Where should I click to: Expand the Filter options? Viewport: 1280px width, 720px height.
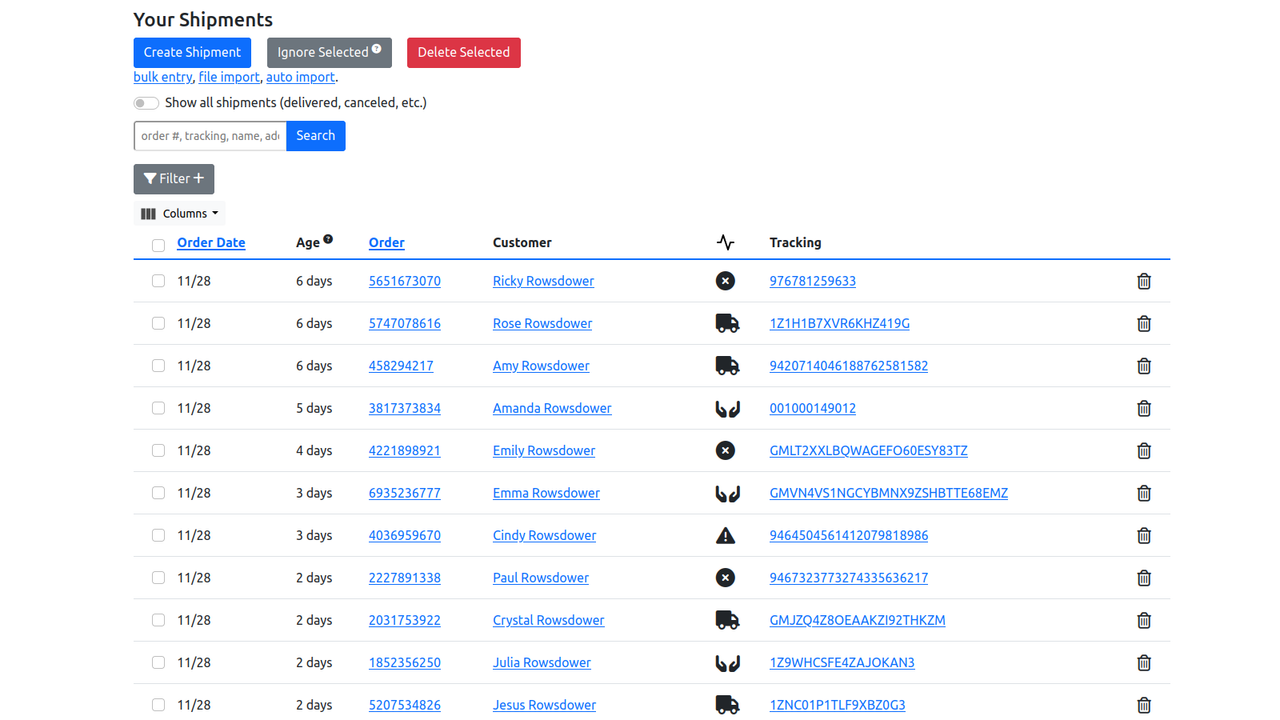coord(173,178)
